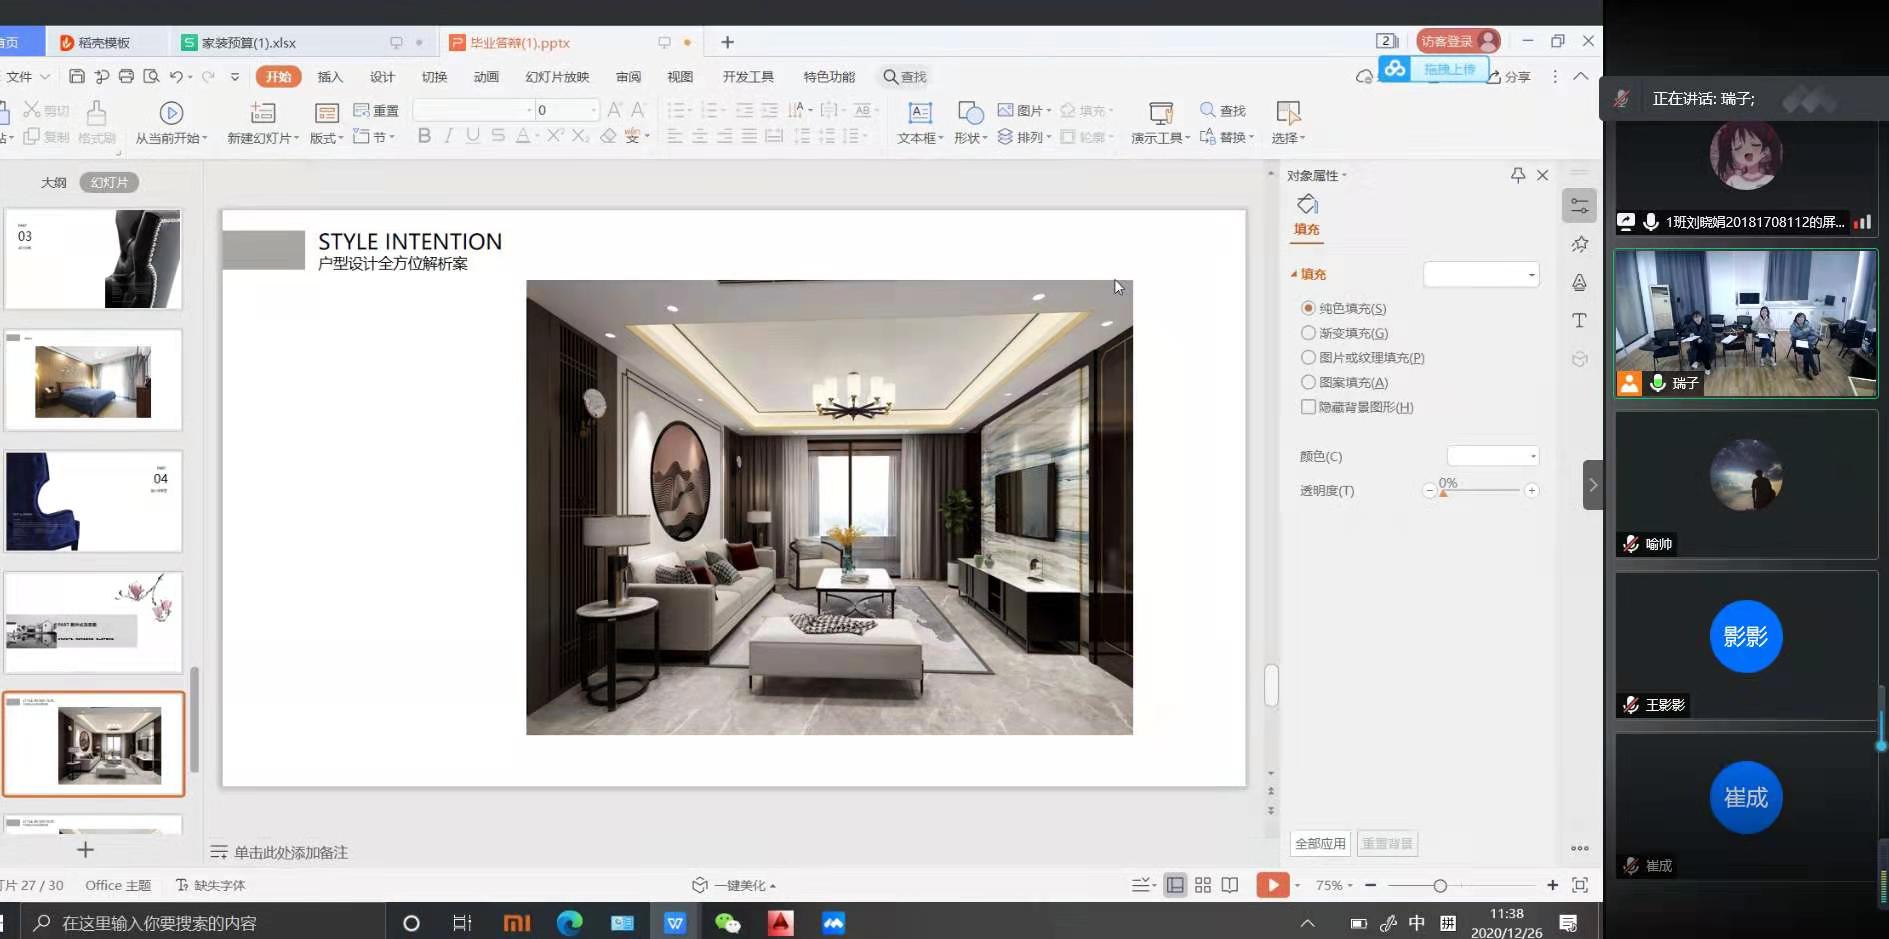Start slideshow from current slide icon
1889x939 pixels.
click(x=171, y=113)
